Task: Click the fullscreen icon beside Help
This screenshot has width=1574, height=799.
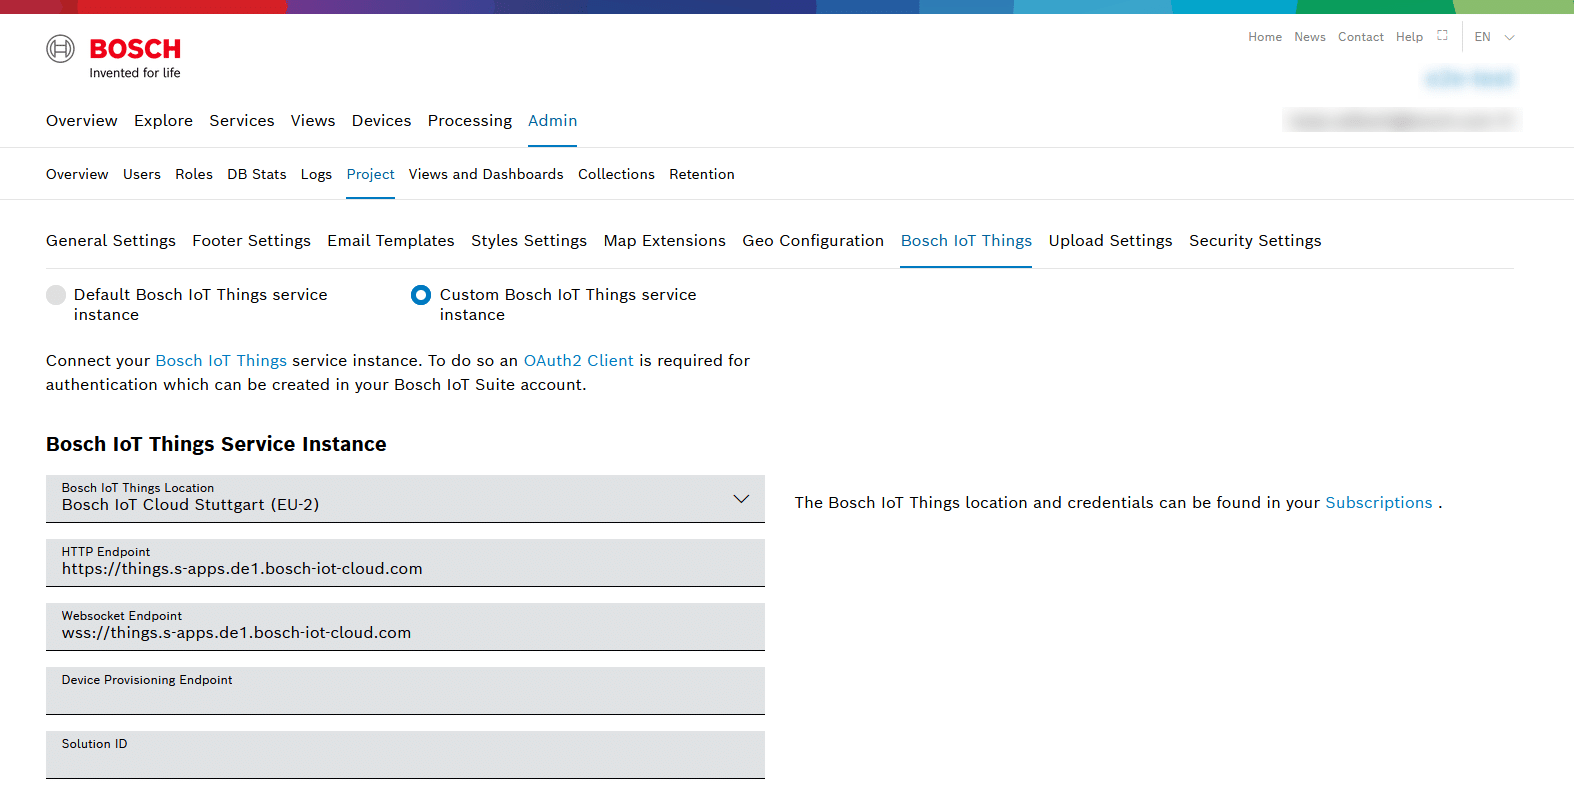Action: (1442, 35)
